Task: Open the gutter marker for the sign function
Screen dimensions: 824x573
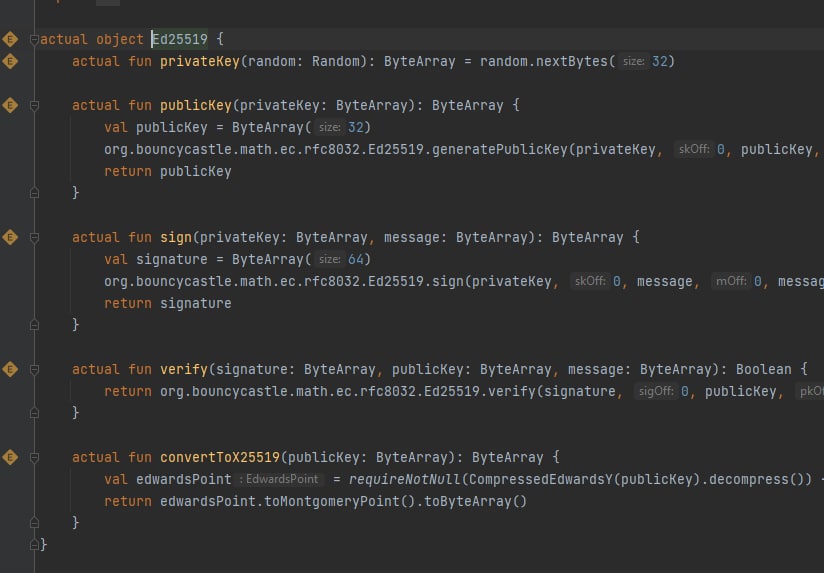Action: (10, 237)
